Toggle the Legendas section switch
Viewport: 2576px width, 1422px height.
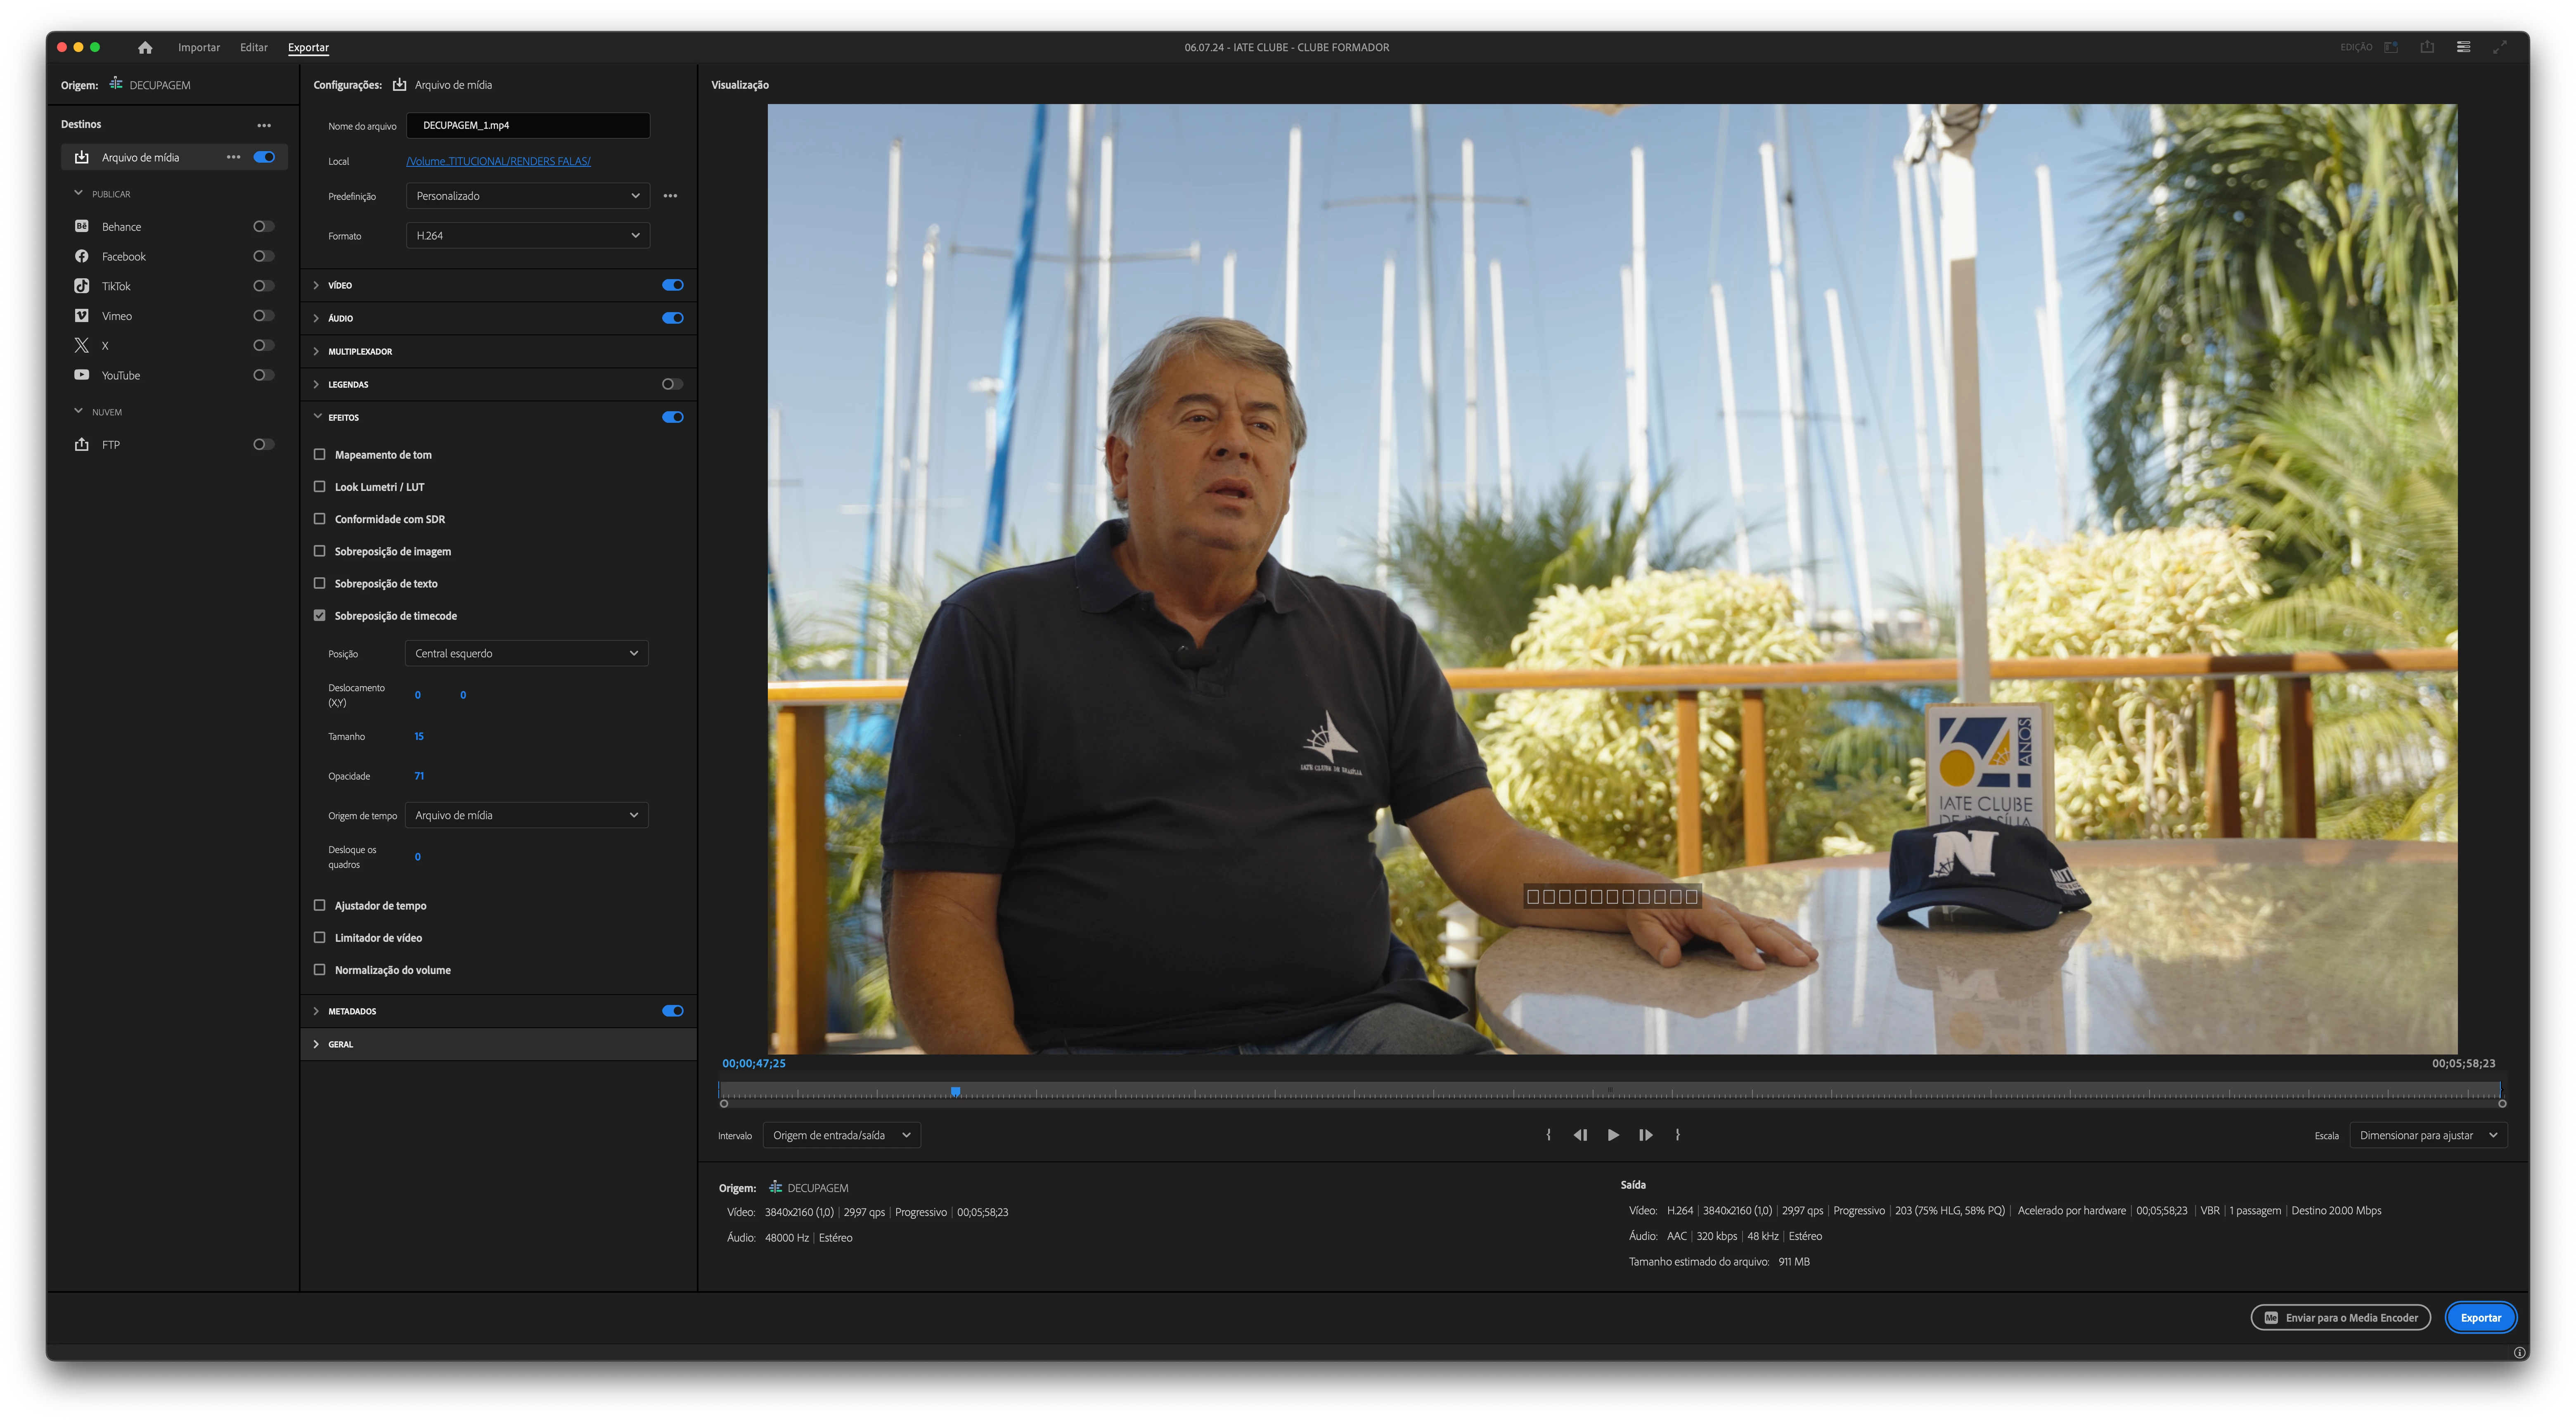pos(672,384)
